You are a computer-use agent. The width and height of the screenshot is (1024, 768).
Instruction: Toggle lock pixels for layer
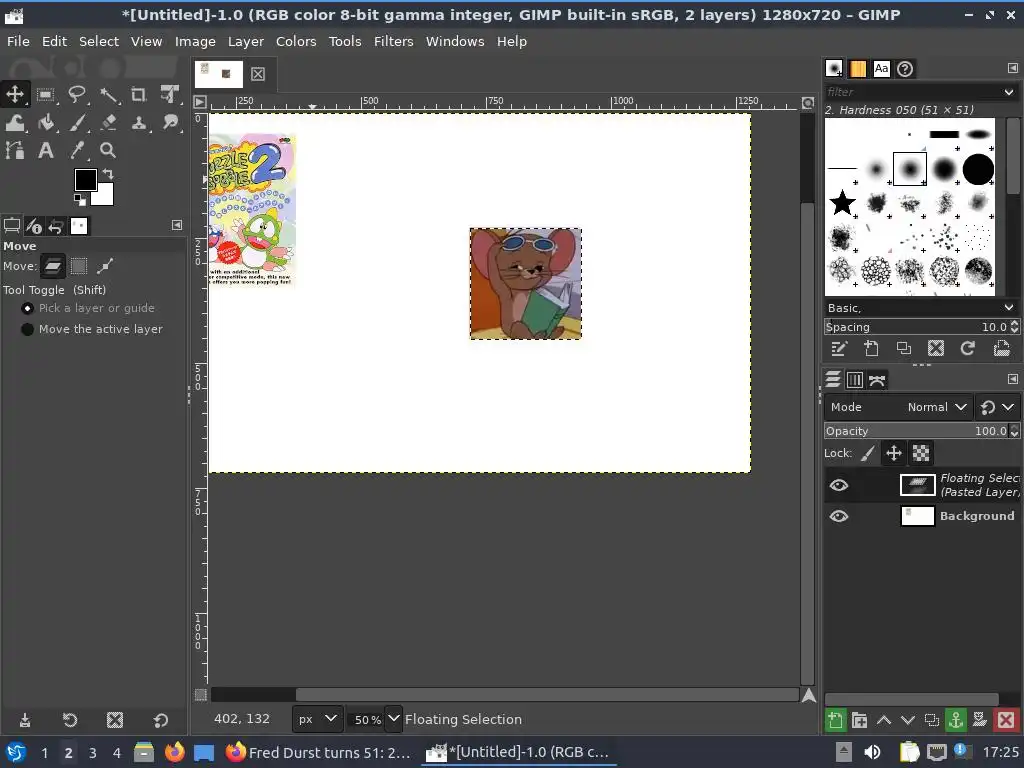(x=868, y=453)
